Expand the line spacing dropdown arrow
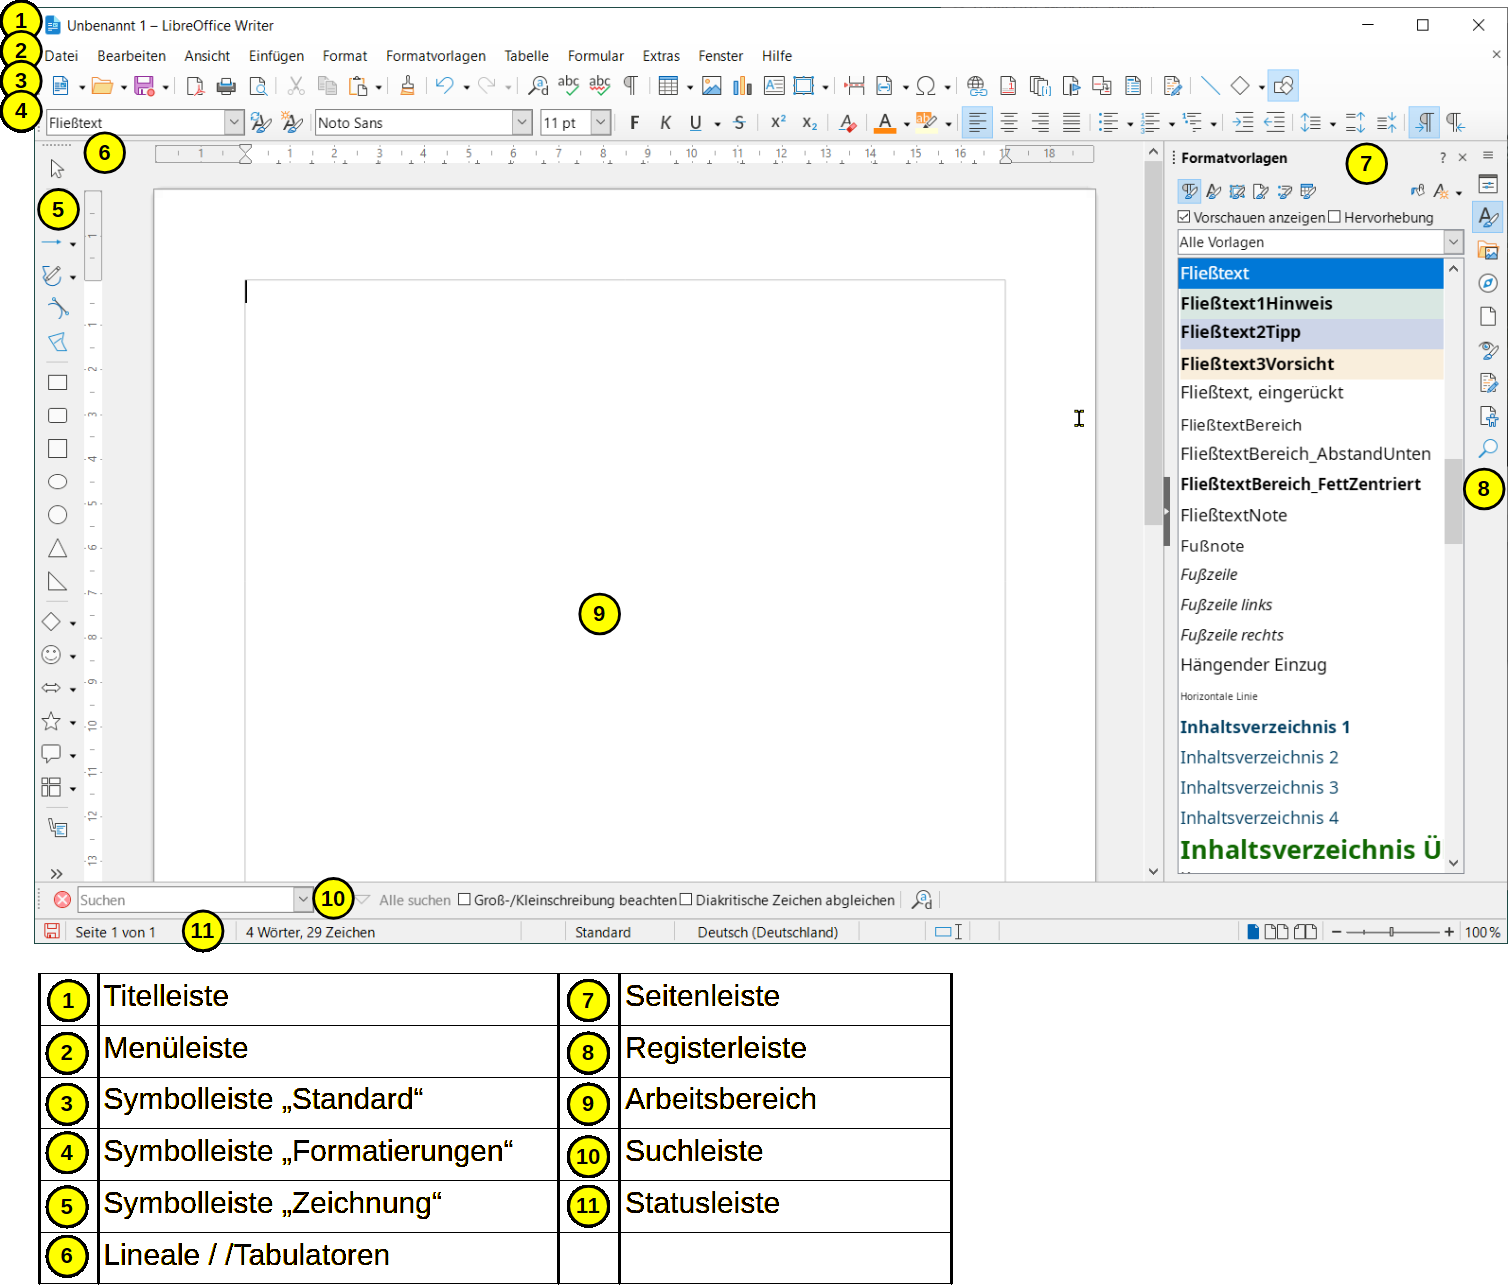The width and height of the screenshot is (1509, 1285). pos(1332,125)
